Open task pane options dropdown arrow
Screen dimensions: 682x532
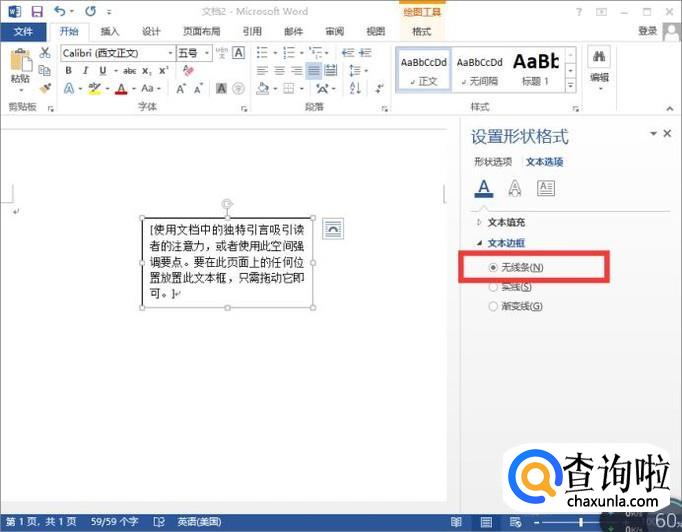[x=653, y=133]
